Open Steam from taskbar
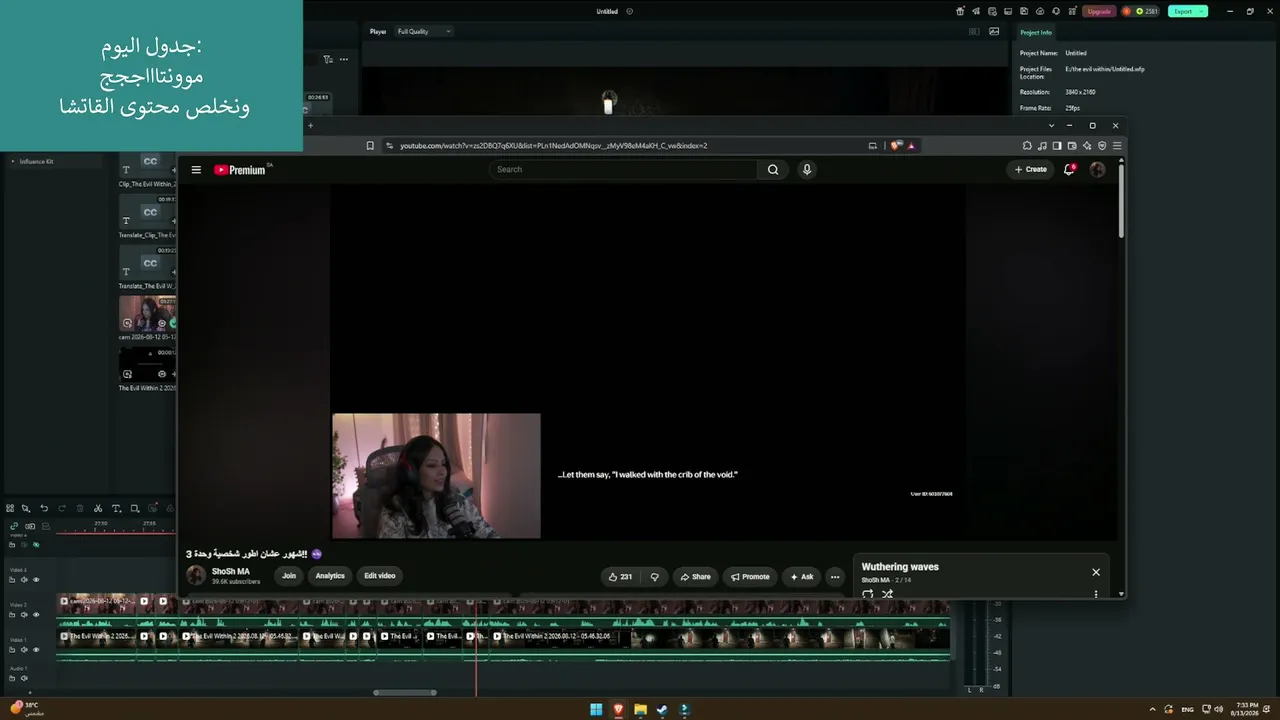 coord(662,710)
